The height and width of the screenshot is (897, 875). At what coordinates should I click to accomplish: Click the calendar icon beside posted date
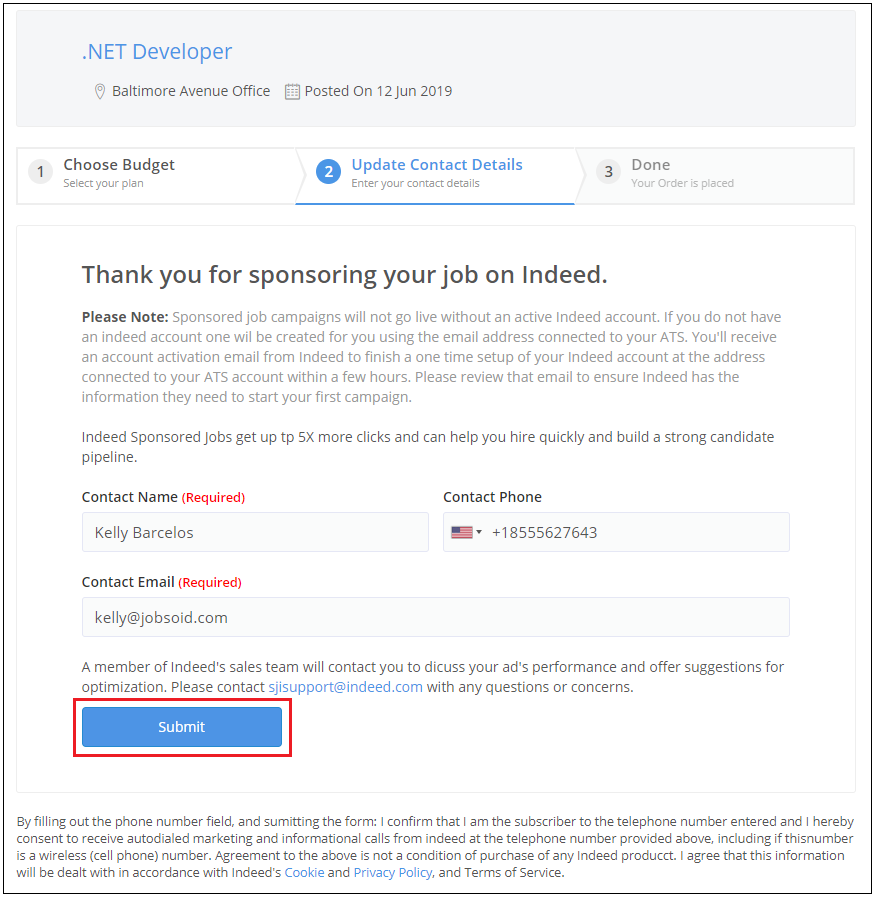tap(292, 91)
